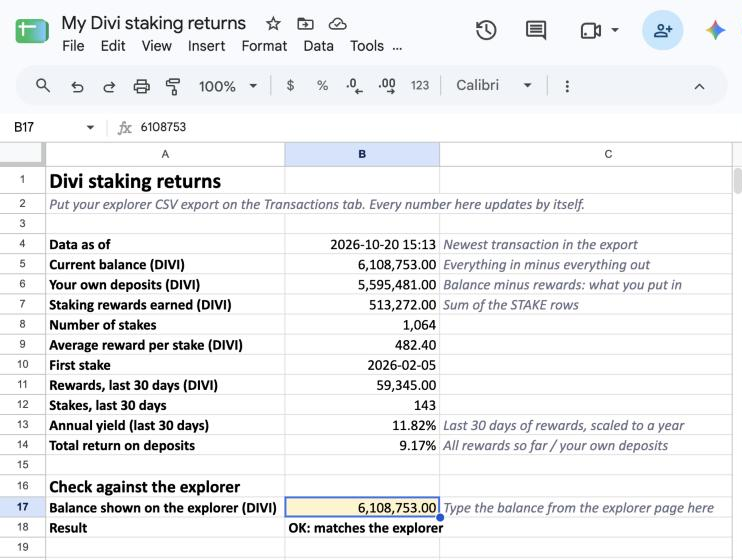The width and height of the screenshot is (742, 560).
Task: Select the Stakes, last 30 days value 143
Action: [362, 405]
